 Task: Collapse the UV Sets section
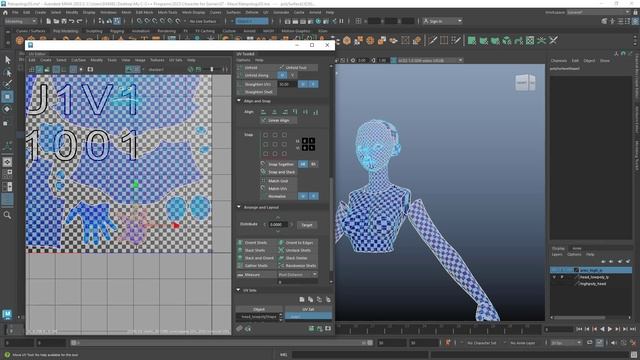coord(238,290)
